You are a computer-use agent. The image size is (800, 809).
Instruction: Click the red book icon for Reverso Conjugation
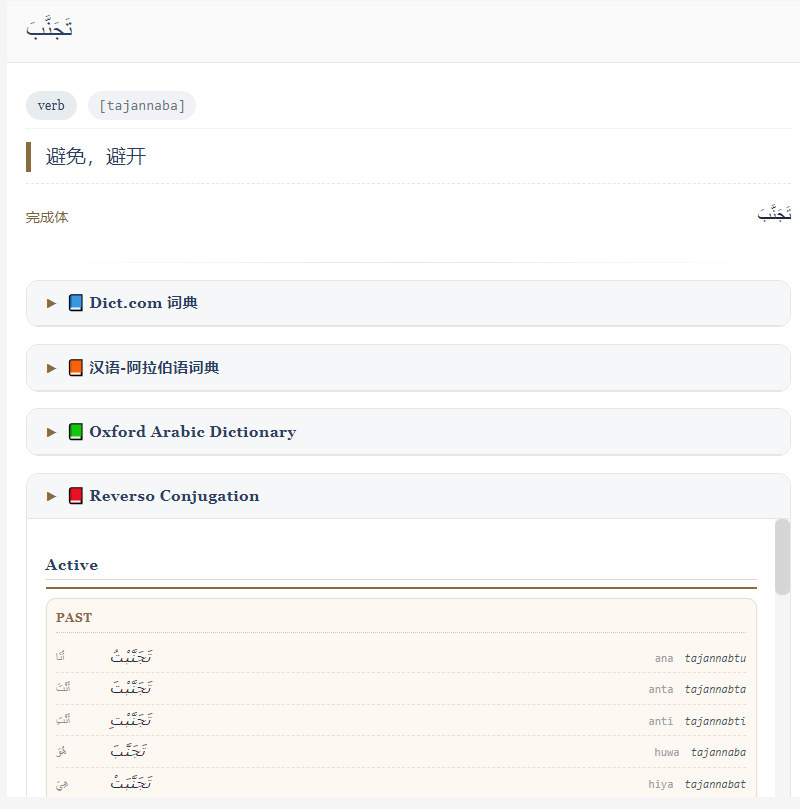[75, 496]
